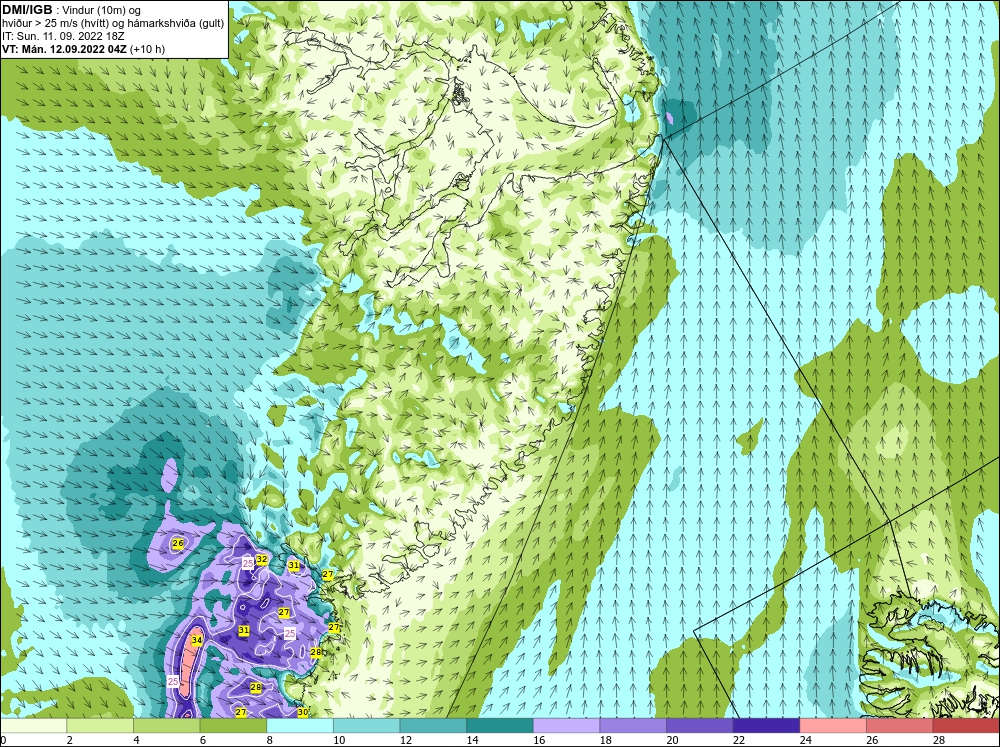This screenshot has height=747, width=1000.
Task: Pick the red above-28 m/s legend swatch
Action: (966, 725)
